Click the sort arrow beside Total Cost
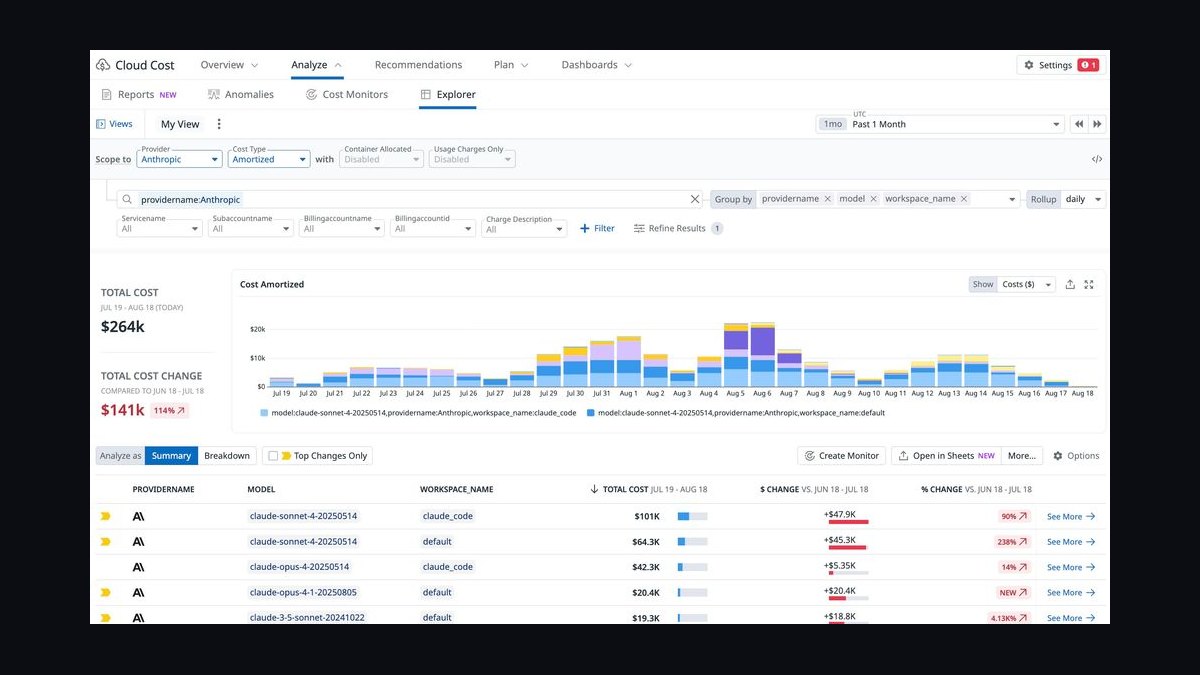1200x675 pixels. (594, 489)
